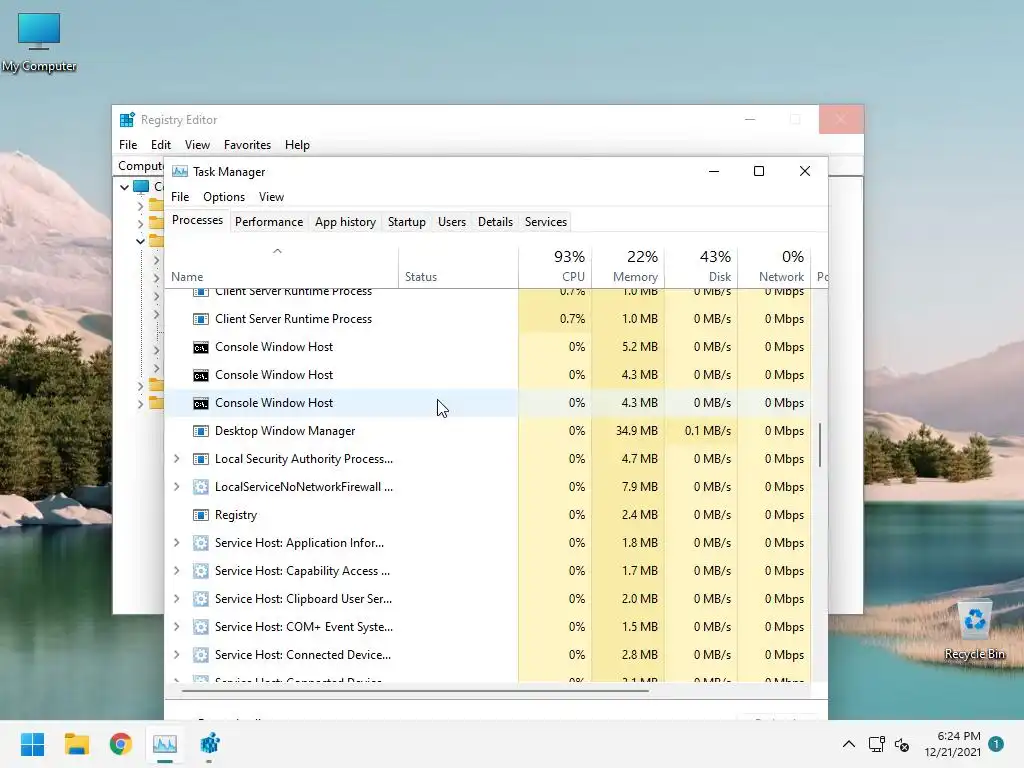
Task: Sort by Memory column showing 22%
Action: (628, 267)
